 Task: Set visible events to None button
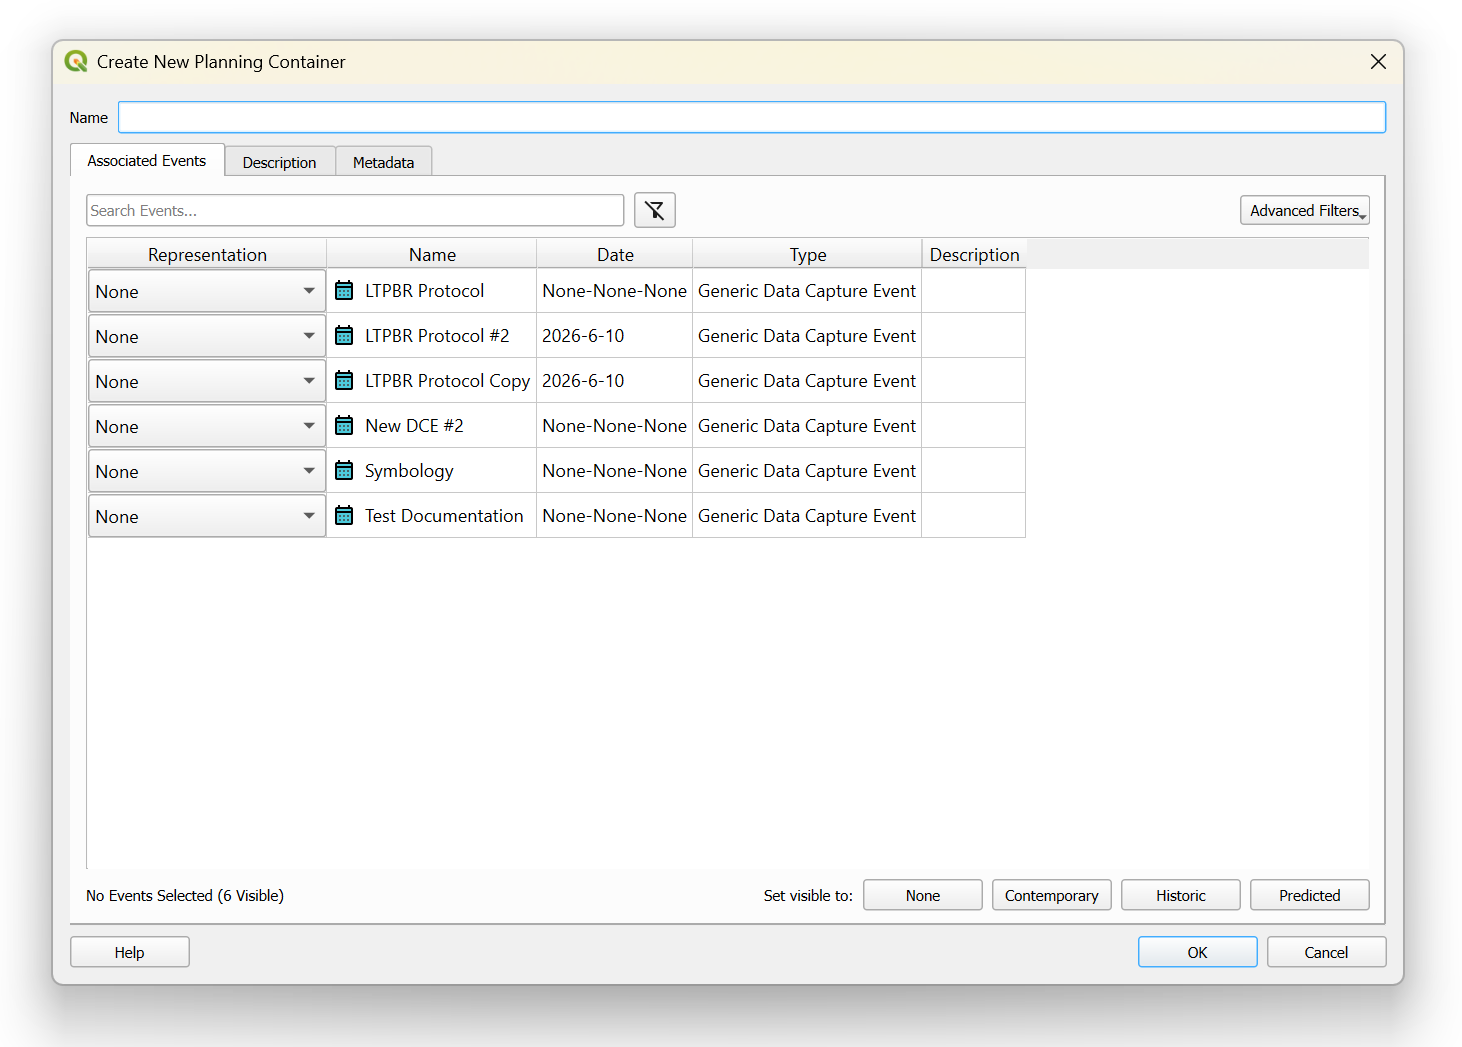click(x=923, y=895)
